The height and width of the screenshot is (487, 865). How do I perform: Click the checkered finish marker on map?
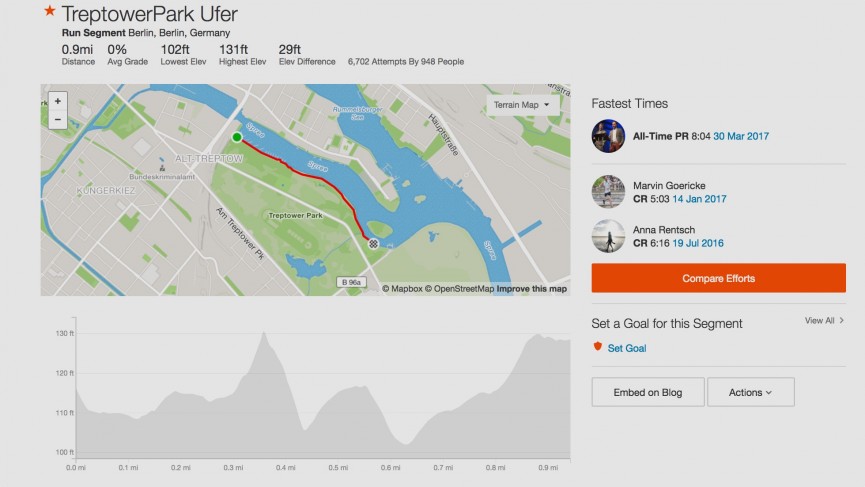(x=373, y=243)
